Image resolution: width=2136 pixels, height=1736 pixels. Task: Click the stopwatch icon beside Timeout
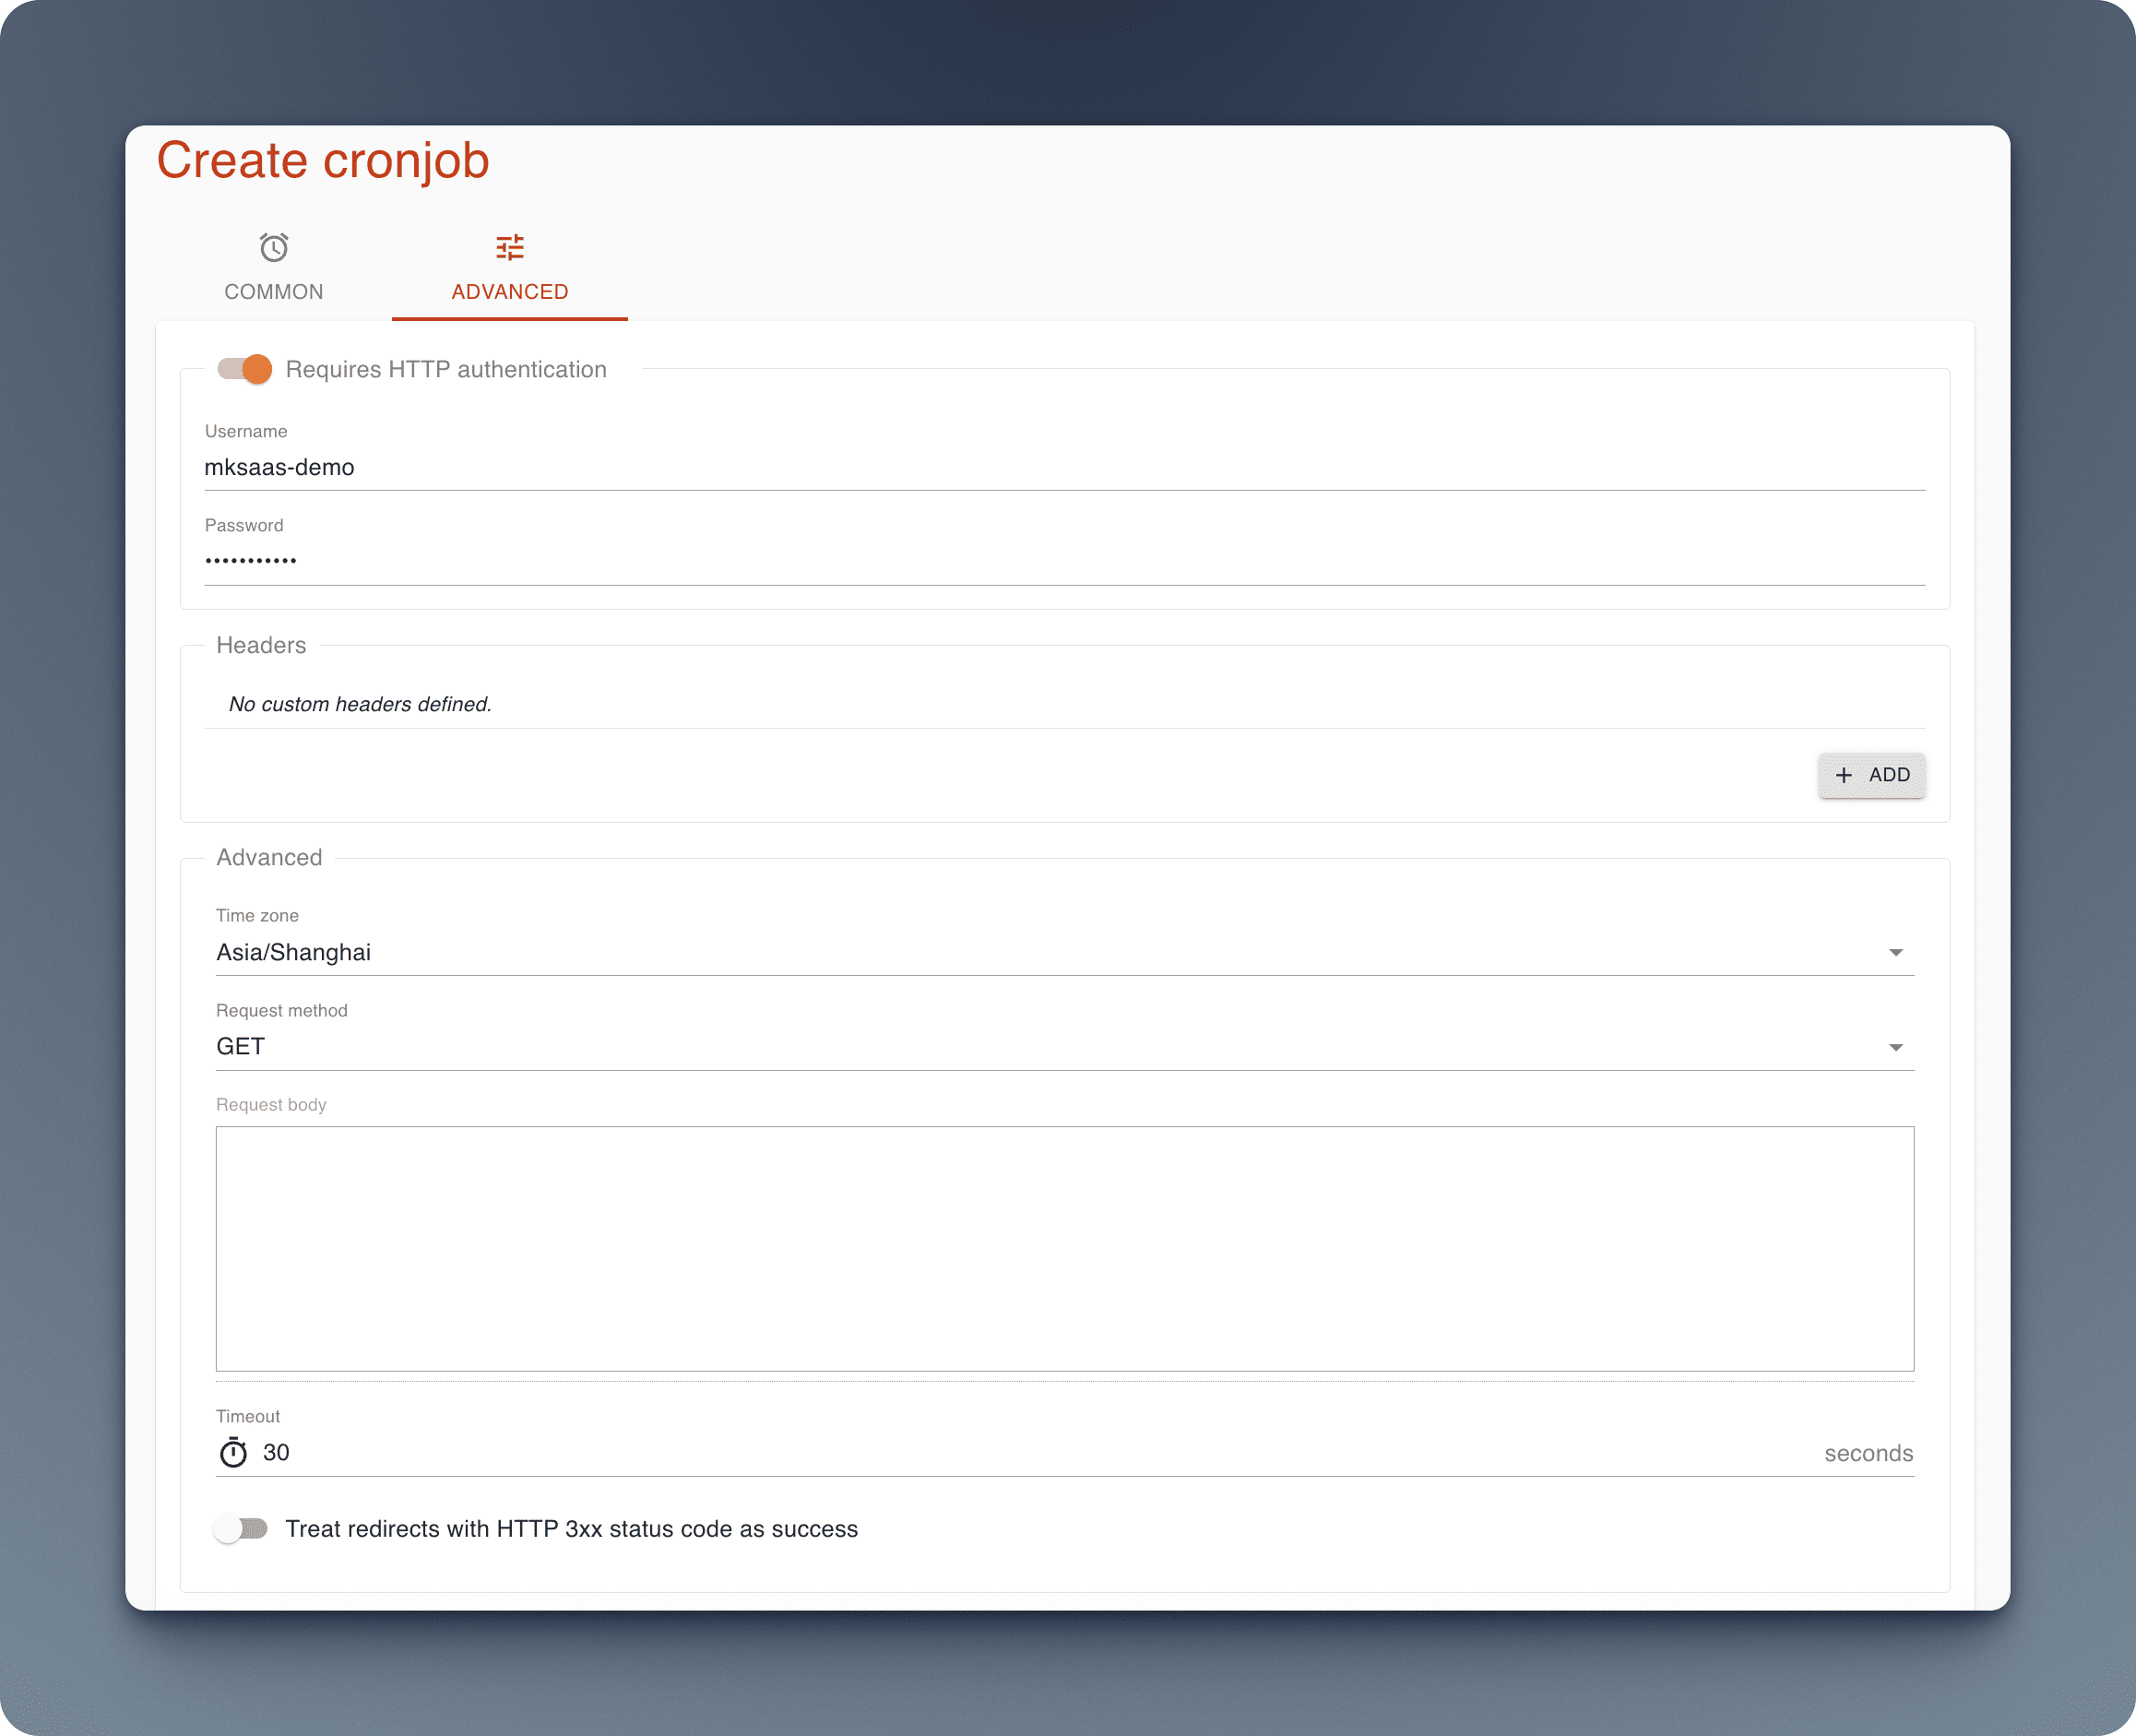[x=233, y=1452]
